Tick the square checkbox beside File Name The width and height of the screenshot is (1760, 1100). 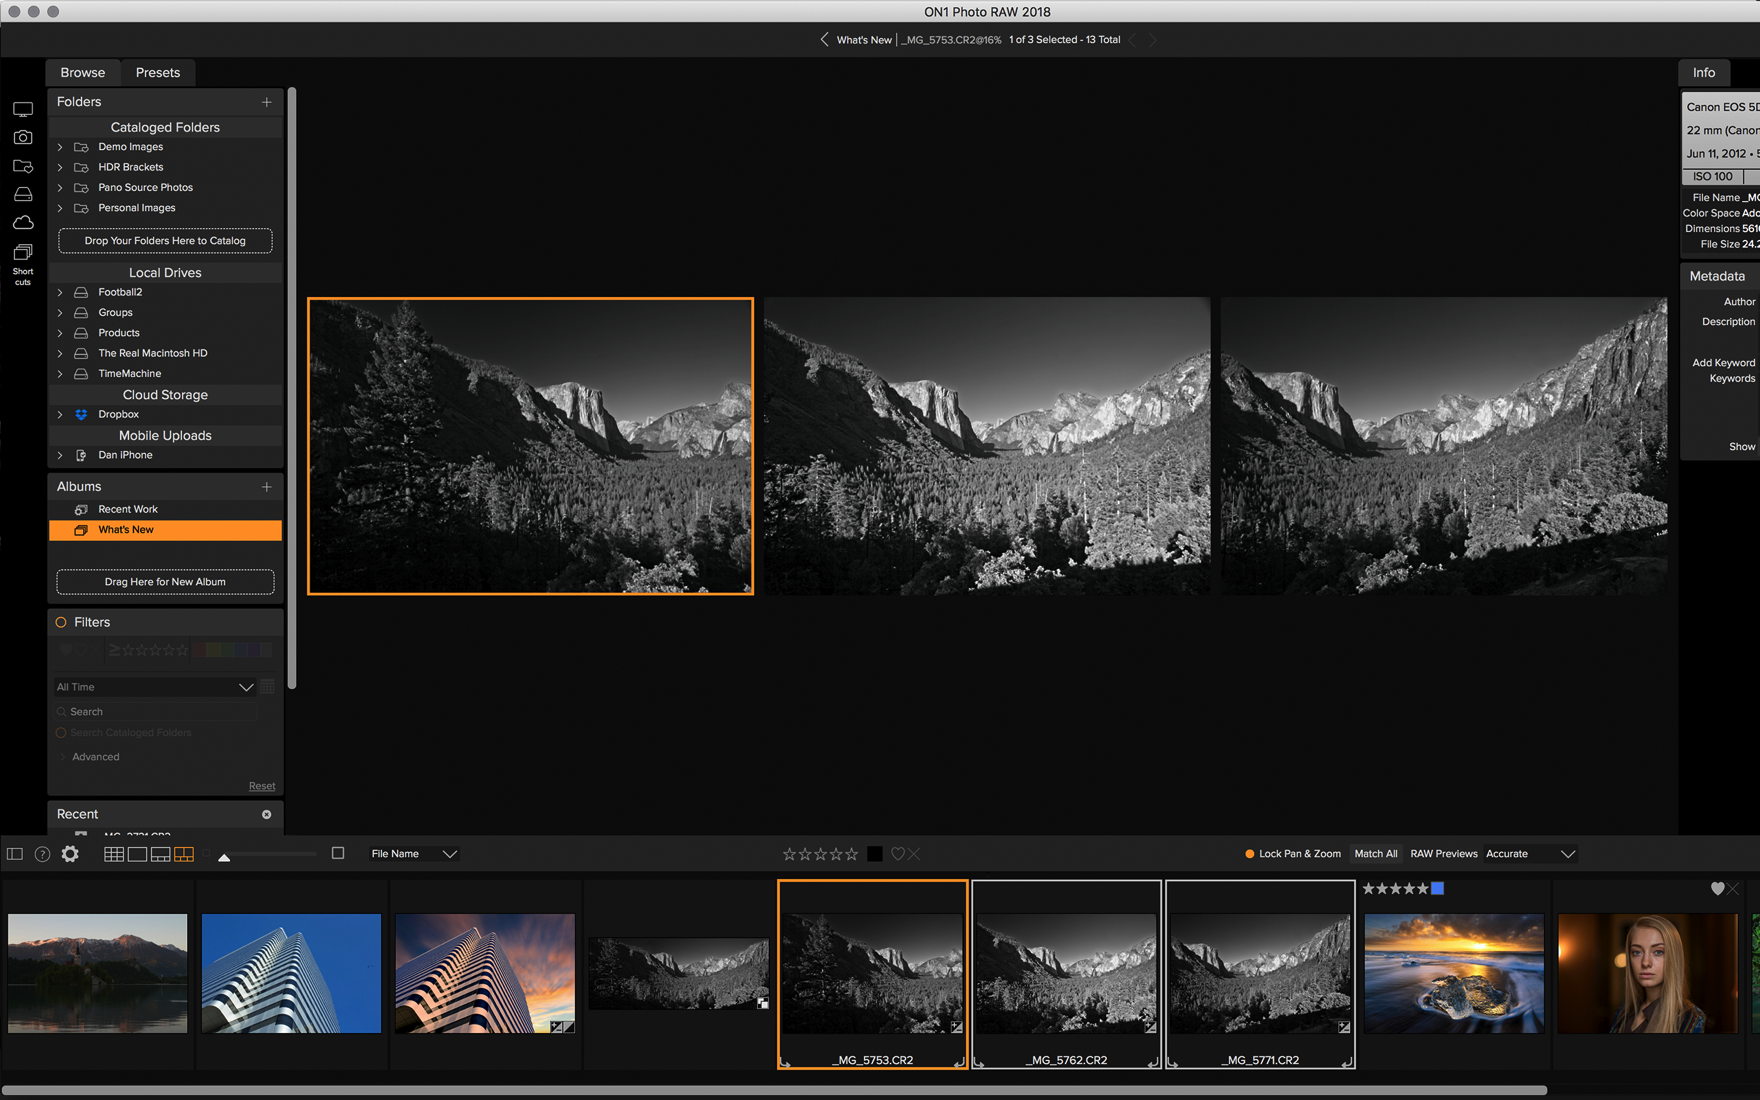tap(338, 853)
